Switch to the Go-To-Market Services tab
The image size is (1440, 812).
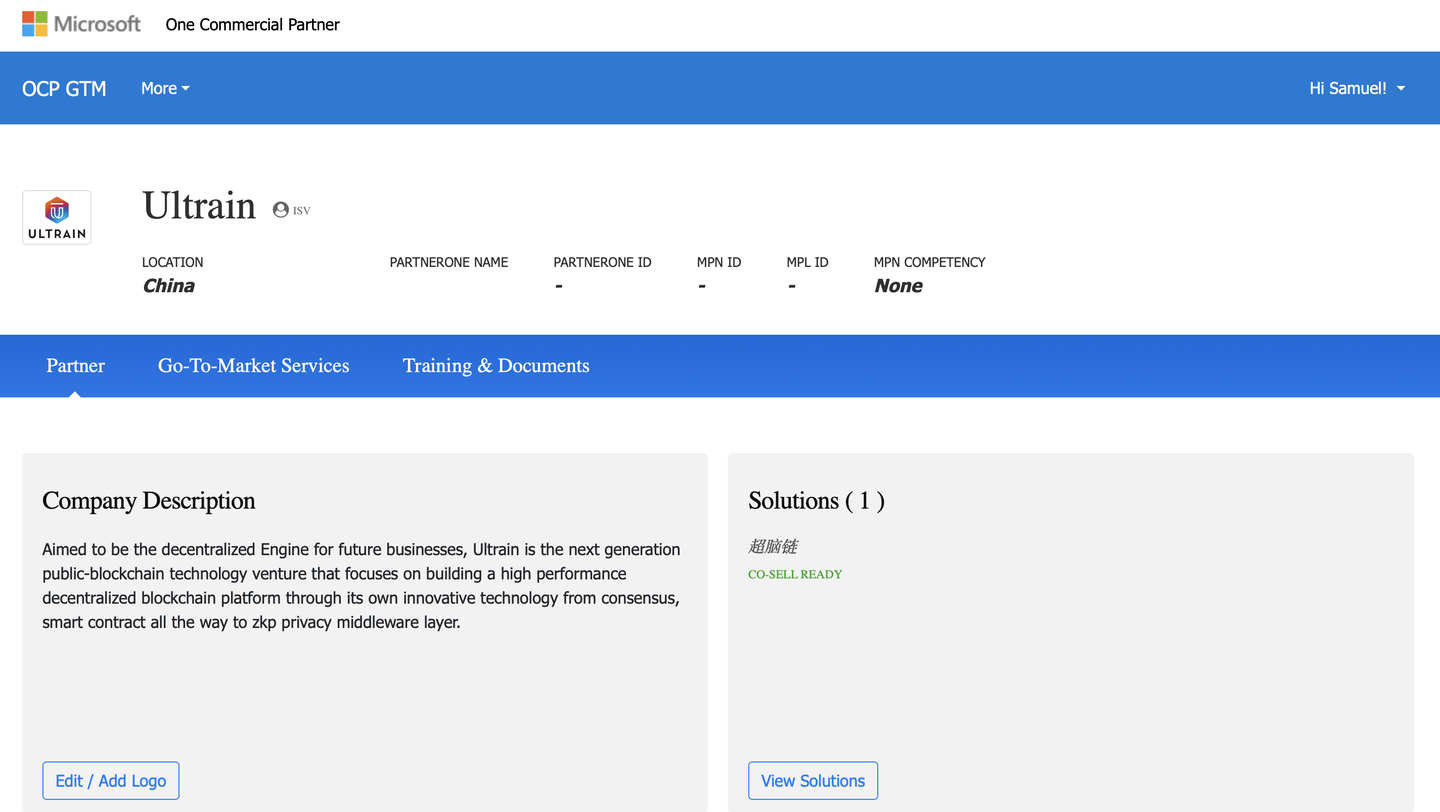pyautogui.click(x=253, y=366)
